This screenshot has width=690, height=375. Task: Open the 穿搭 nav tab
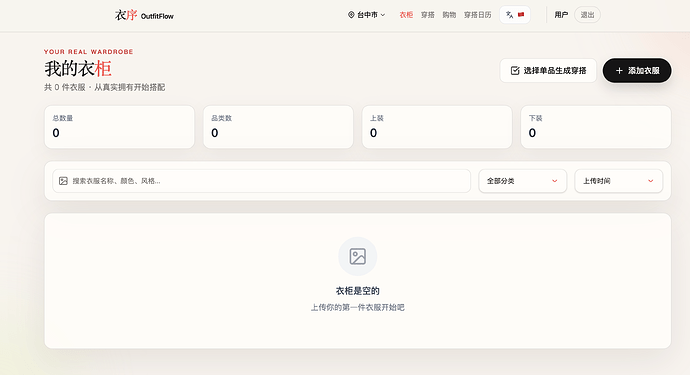click(x=428, y=15)
